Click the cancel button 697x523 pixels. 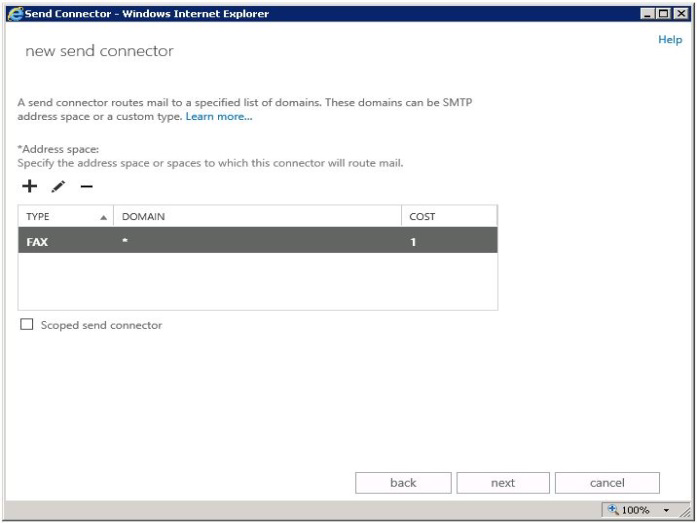coord(607,483)
